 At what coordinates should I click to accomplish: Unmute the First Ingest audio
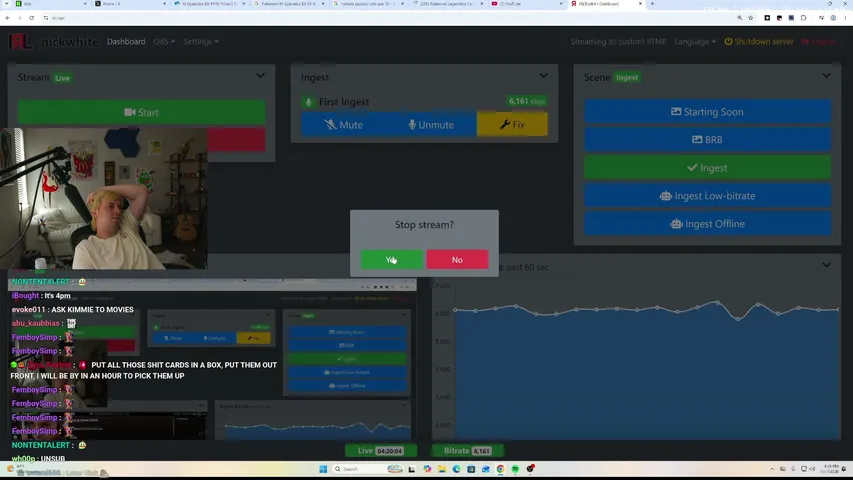point(431,125)
